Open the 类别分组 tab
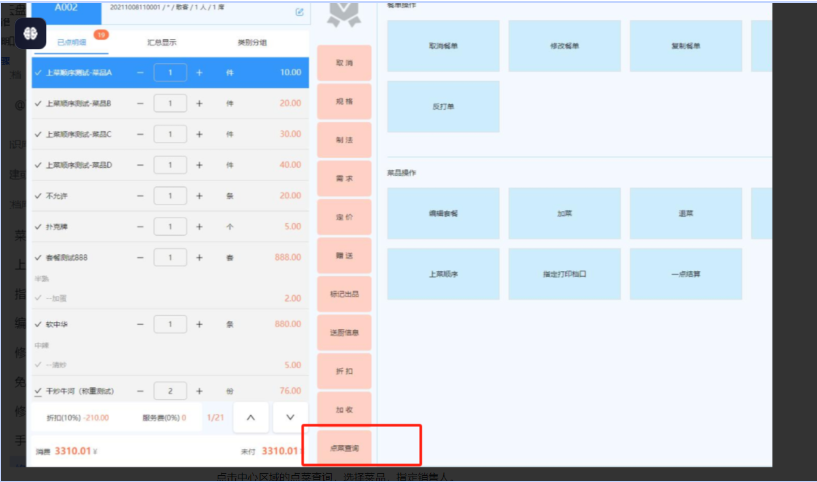 pyautogui.click(x=251, y=43)
